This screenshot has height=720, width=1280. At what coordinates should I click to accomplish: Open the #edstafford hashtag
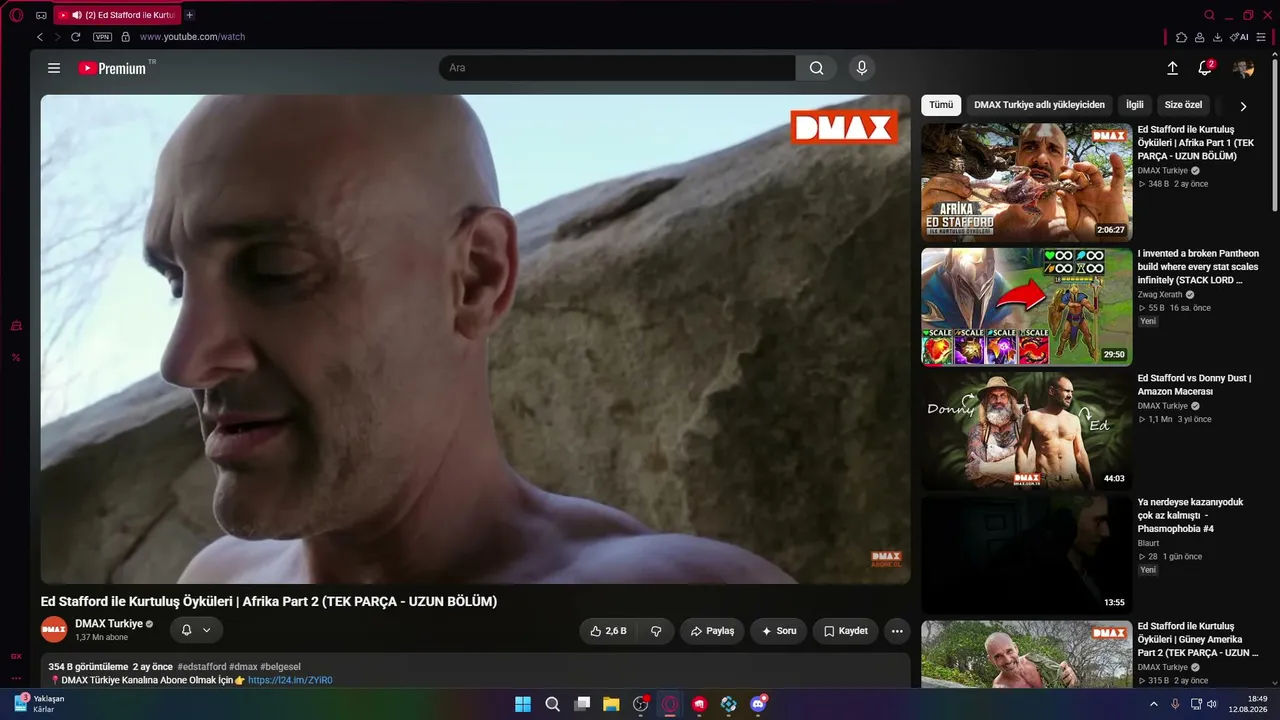click(x=202, y=667)
